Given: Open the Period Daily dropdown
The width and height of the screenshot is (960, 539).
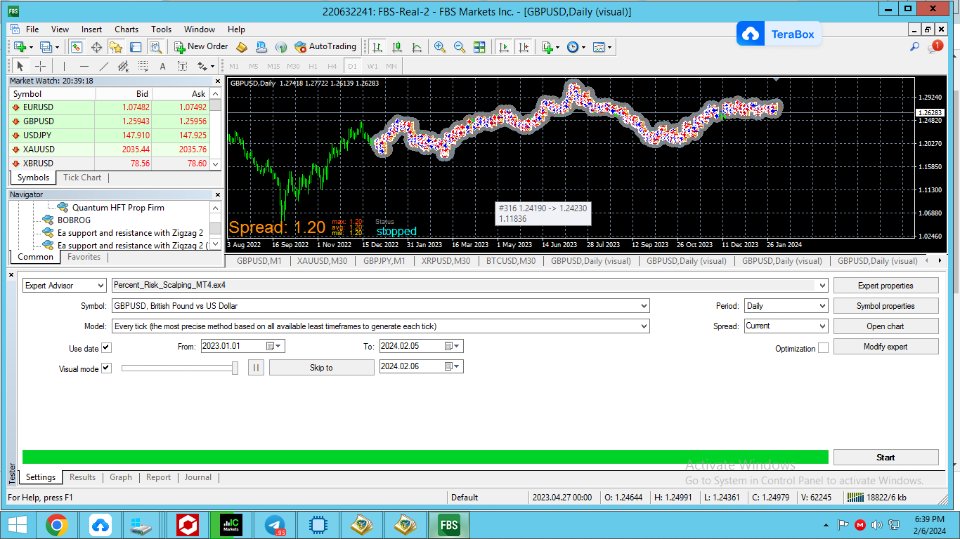Looking at the screenshot, I should (786, 306).
